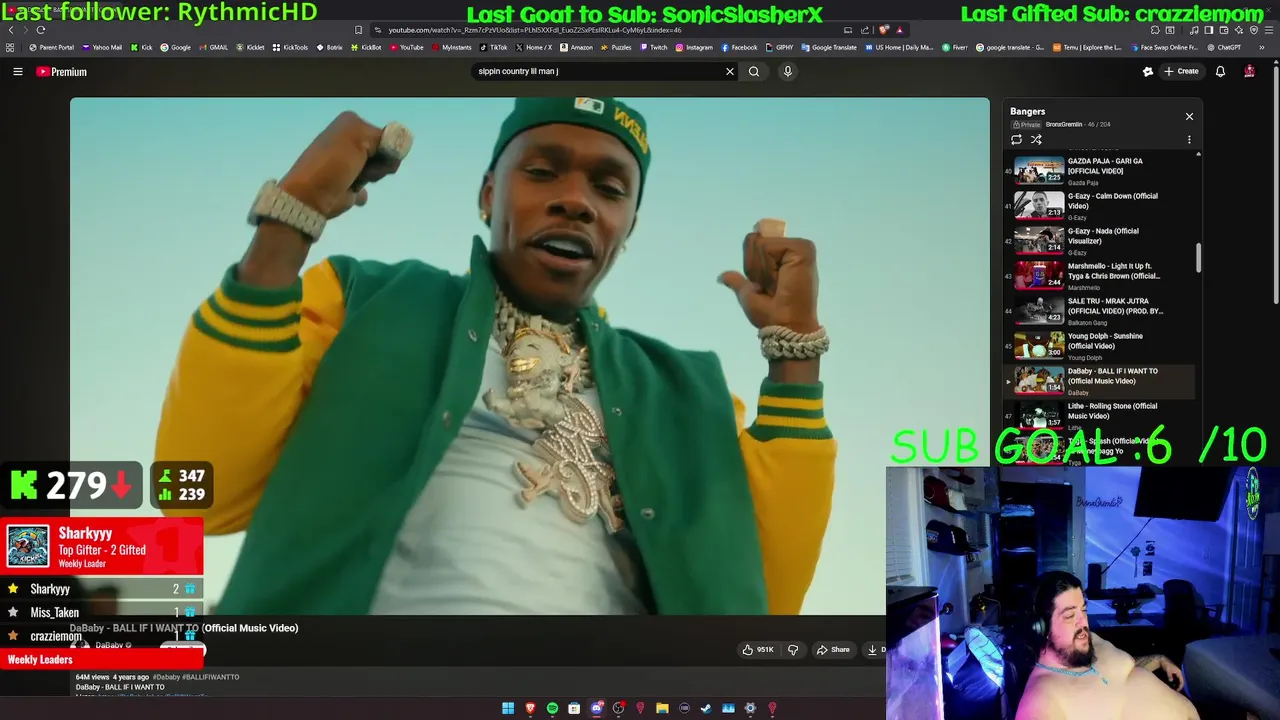Click the Create button
The height and width of the screenshot is (720, 1280).
pos(1181,71)
